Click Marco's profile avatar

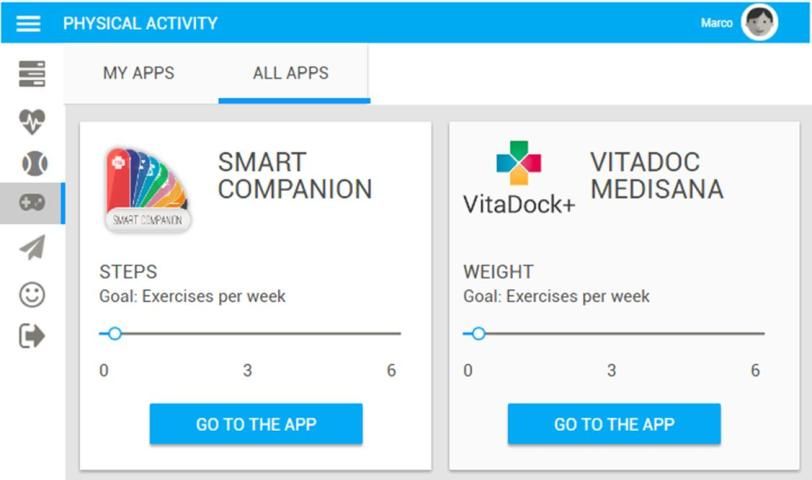click(759, 23)
